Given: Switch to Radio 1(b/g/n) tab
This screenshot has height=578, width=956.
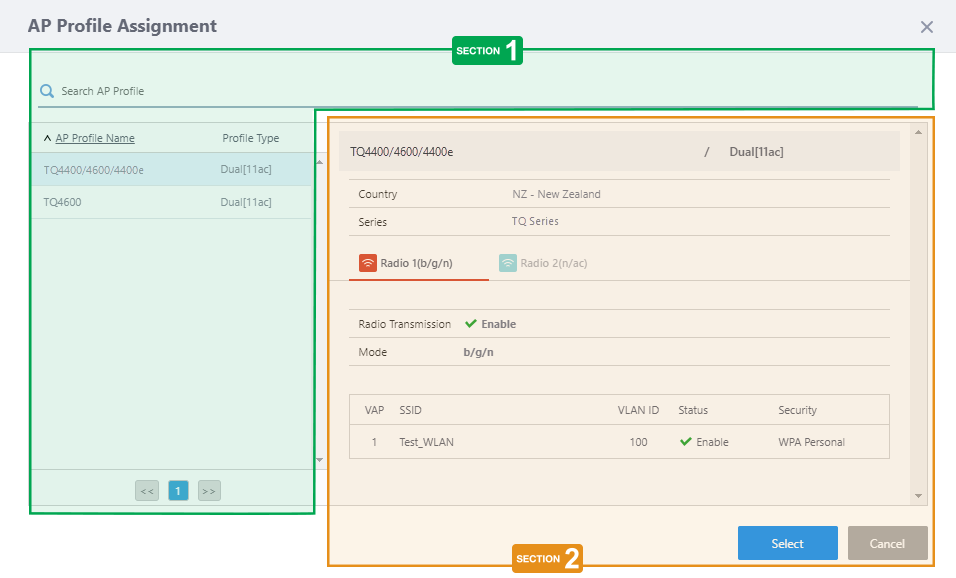Looking at the screenshot, I should point(416,264).
